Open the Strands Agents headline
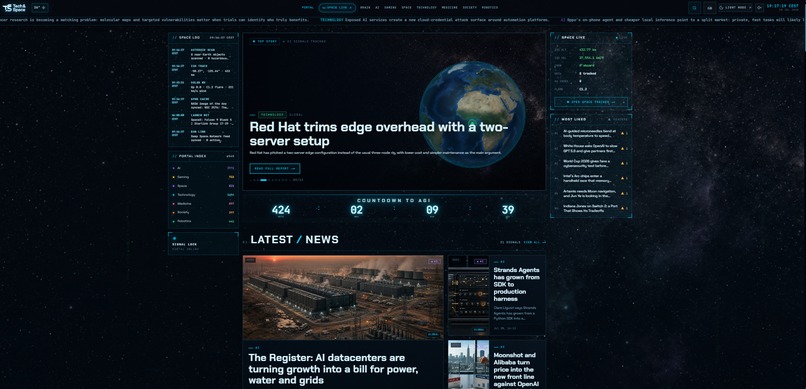The image size is (806, 389). tap(517, 284)
